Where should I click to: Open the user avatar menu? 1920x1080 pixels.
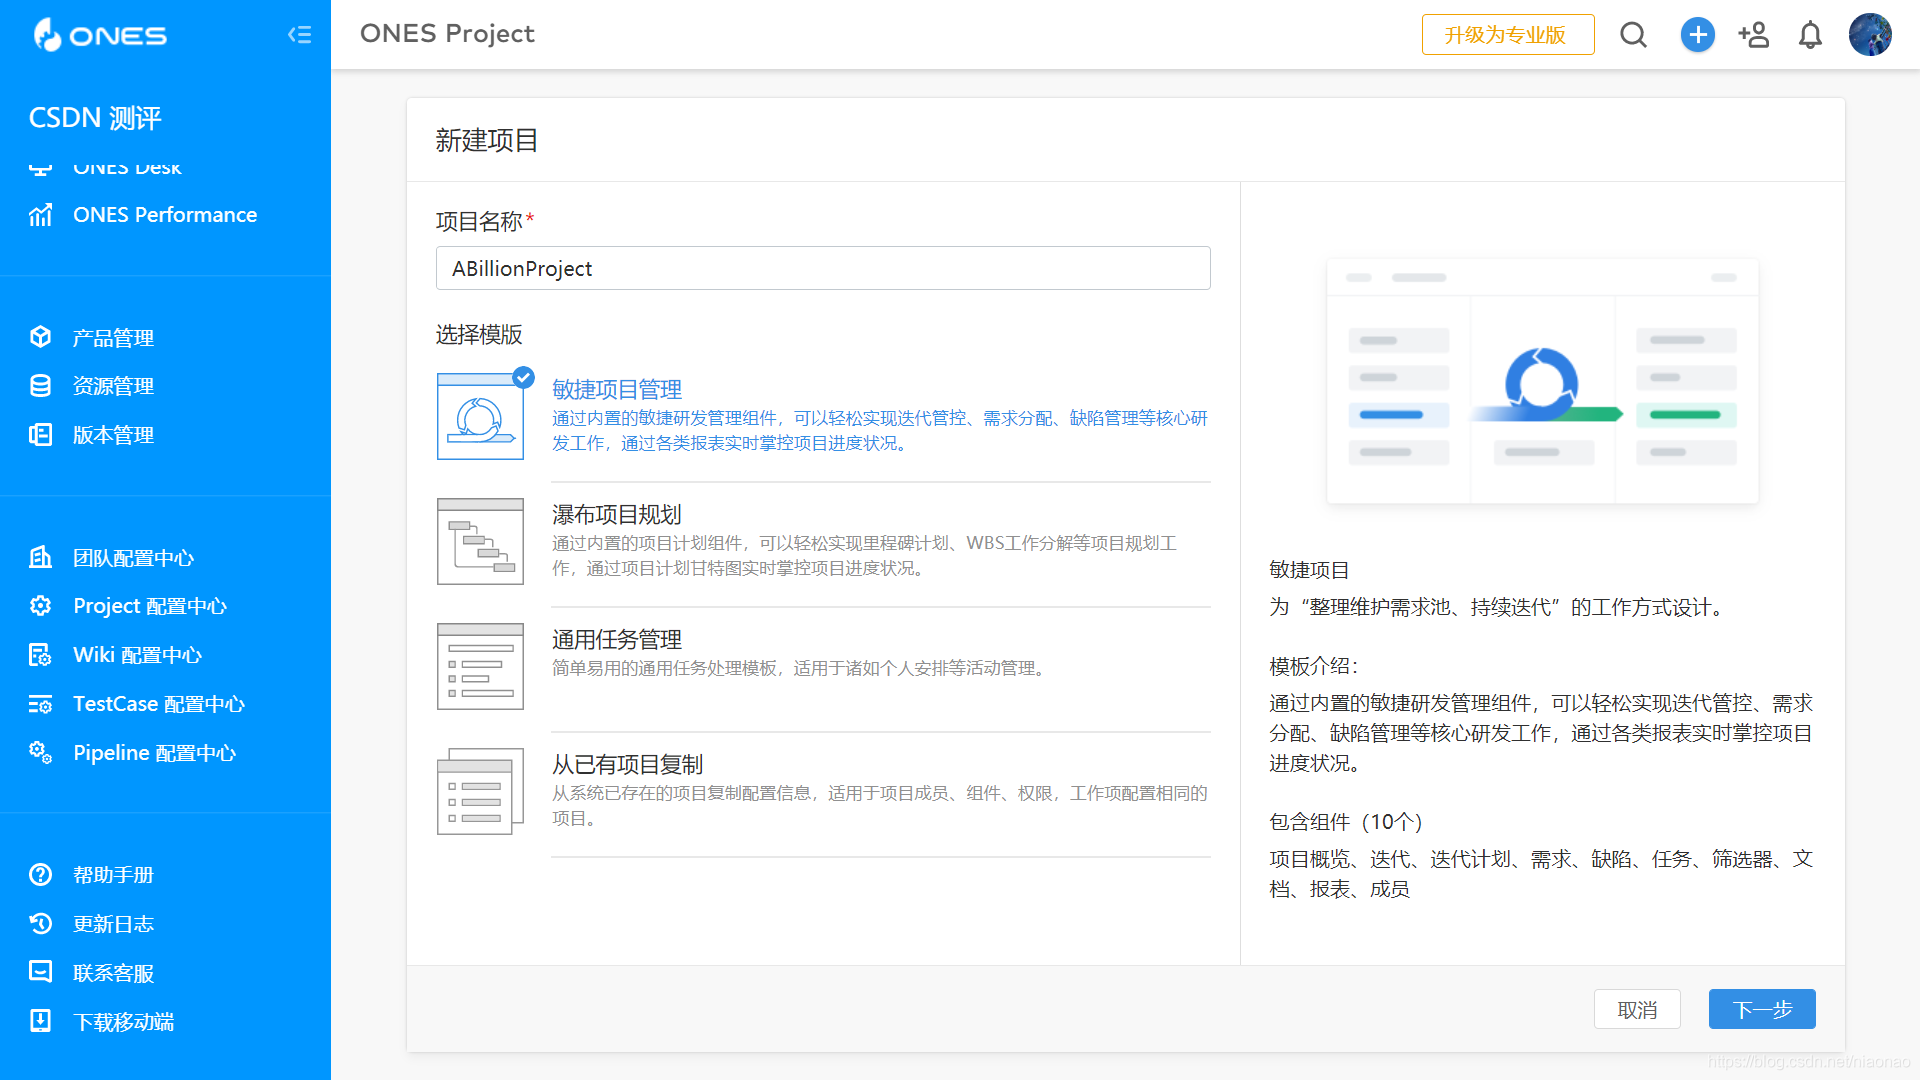point(1869,35)
